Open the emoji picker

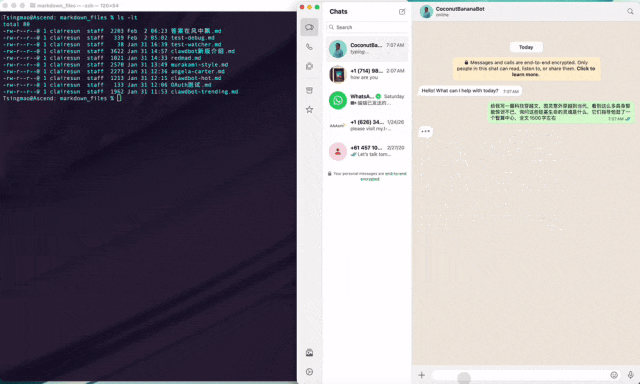point(614,375)
